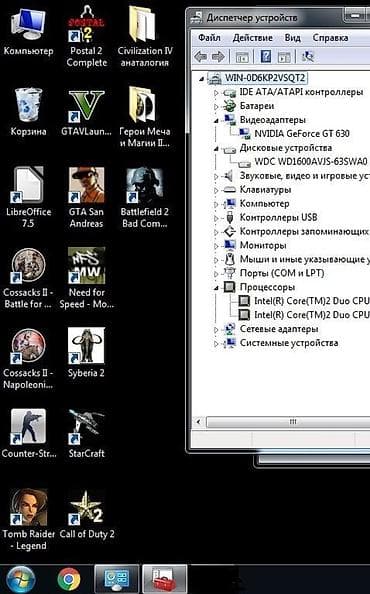Open the Герои Меча и Магии folder
The image size is (370, 594).
click(144, 116)
